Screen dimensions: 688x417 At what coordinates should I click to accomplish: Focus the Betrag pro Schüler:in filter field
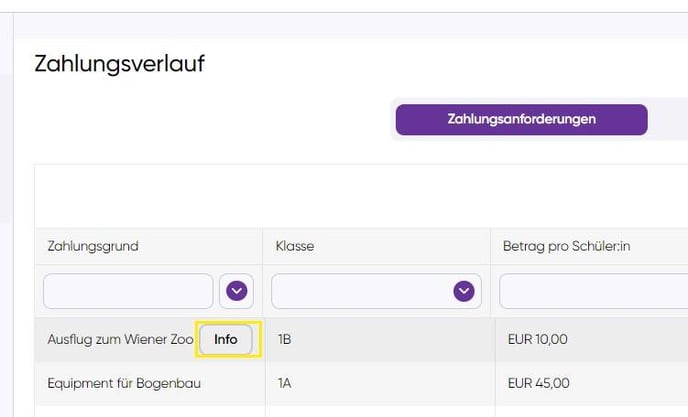[x=594, y=291]
